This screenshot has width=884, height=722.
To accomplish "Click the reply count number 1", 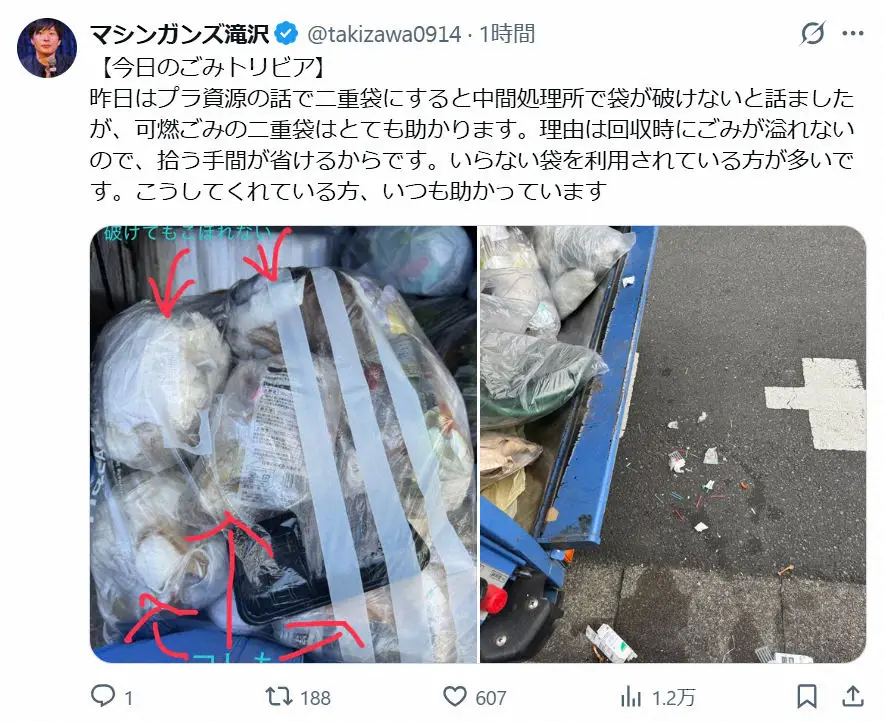I will point(129,698).
